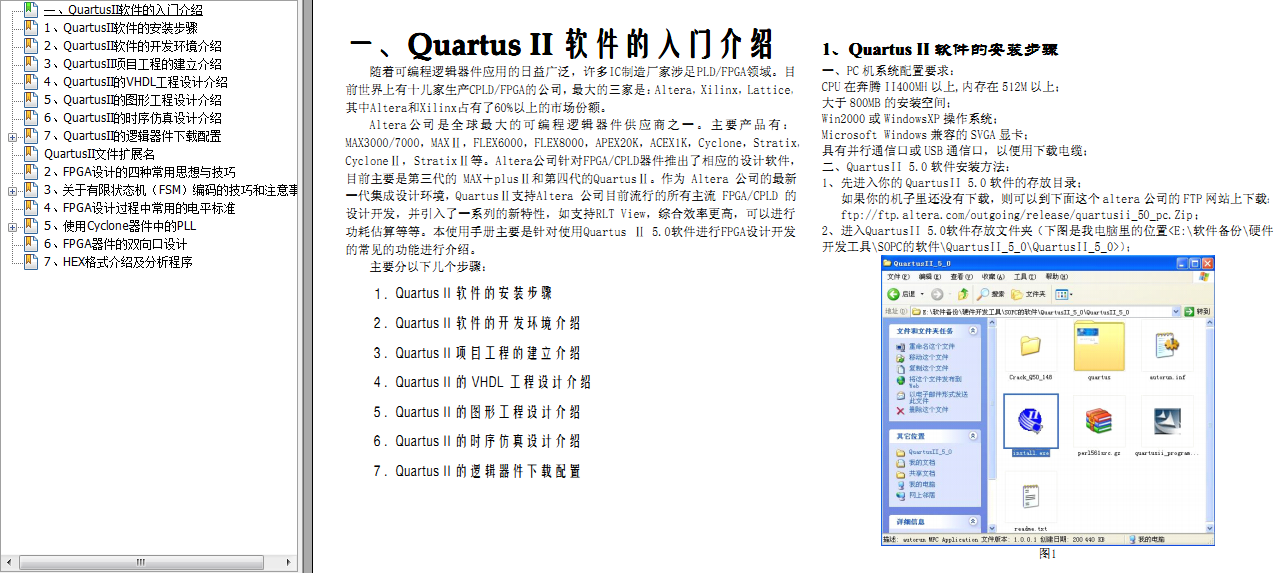Click bookmark icon beside 4、FPGA设计过程中常用的电平标准
Image resolution: width=1286 pixels, height=573 pixels.
coord(31,208)
